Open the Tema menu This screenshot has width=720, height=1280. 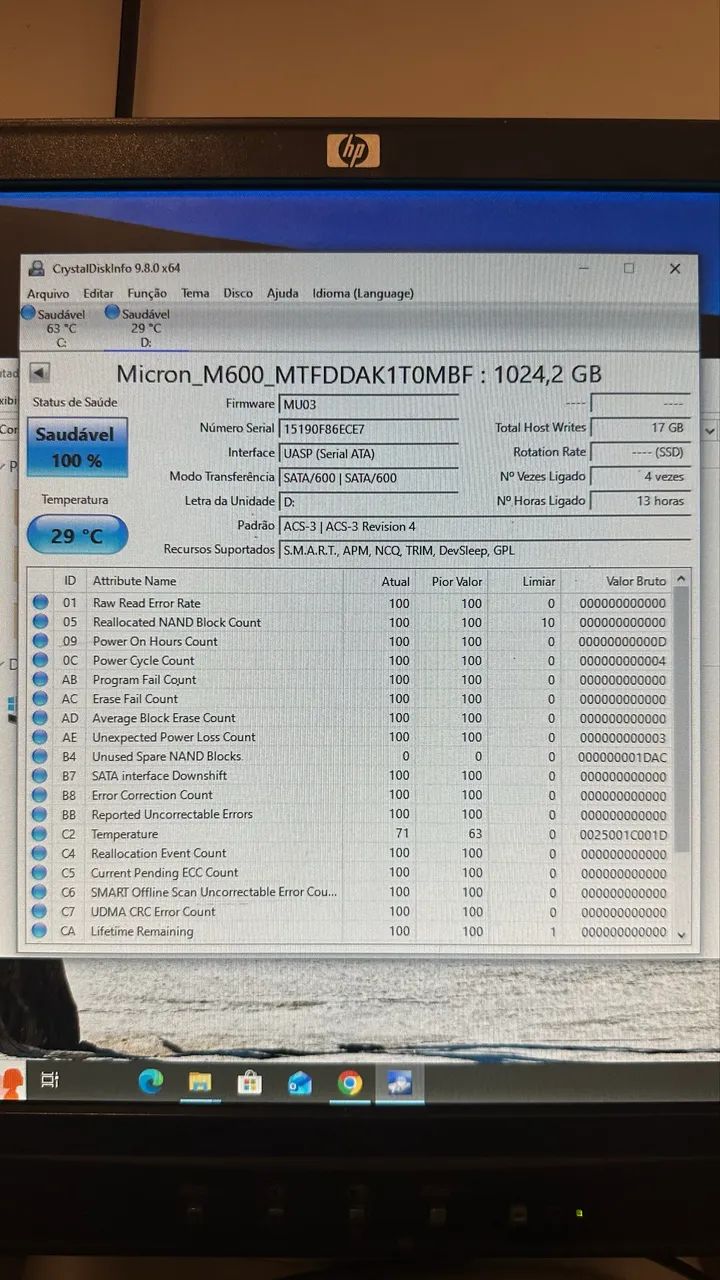(195, 293)
